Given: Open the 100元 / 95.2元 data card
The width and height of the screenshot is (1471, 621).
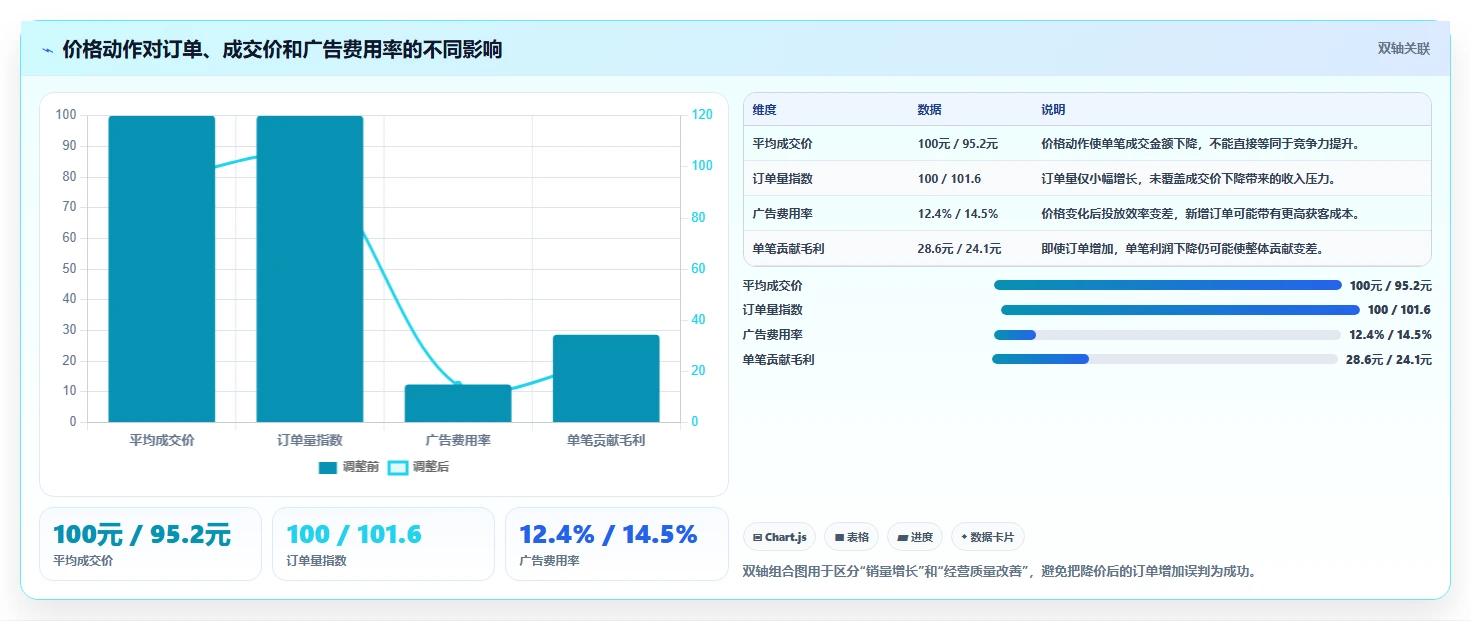Looking at the screenshot, I should (x=150, y=544).
